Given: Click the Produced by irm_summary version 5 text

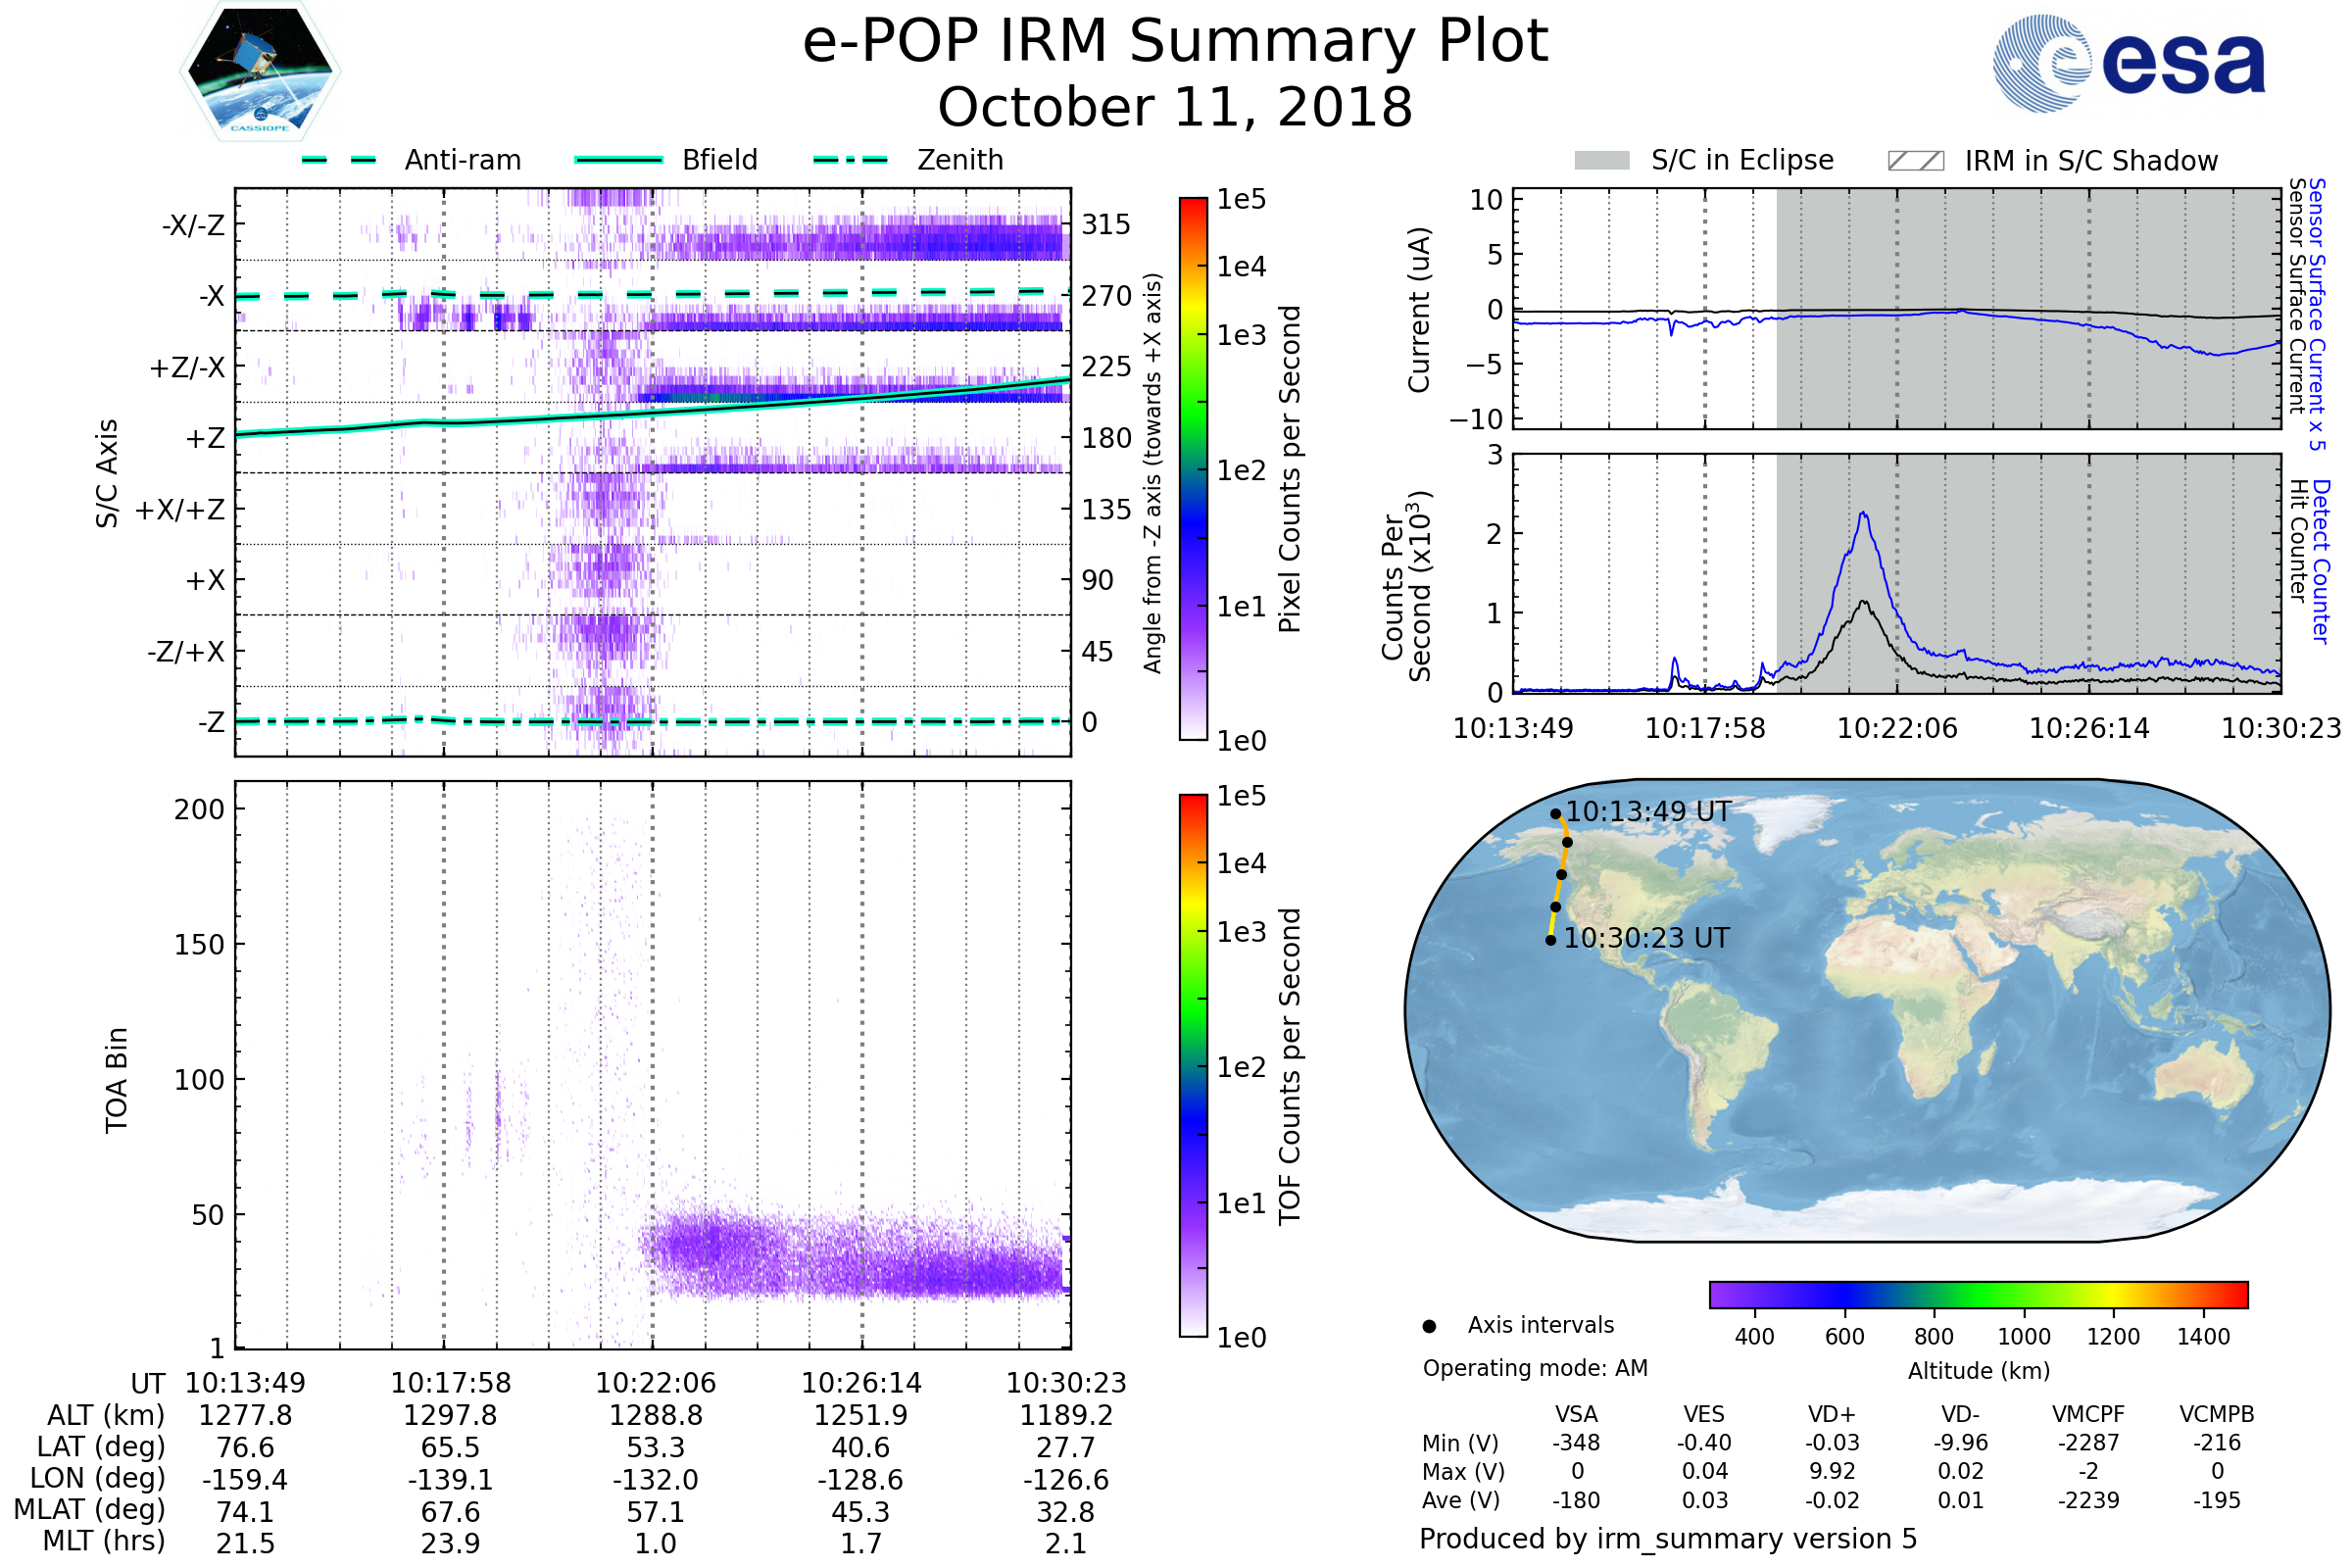Looking at the screenshot, I should click(1668, 1539).
